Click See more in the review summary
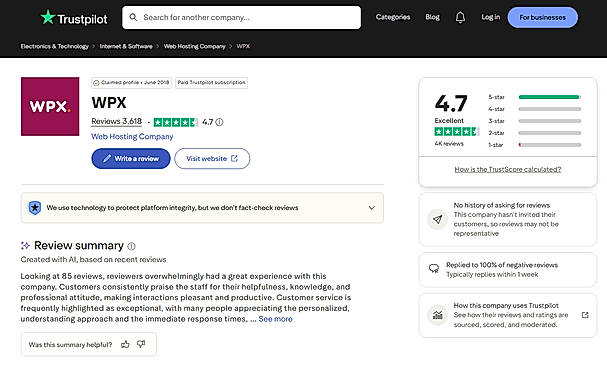 pos(275,319)
